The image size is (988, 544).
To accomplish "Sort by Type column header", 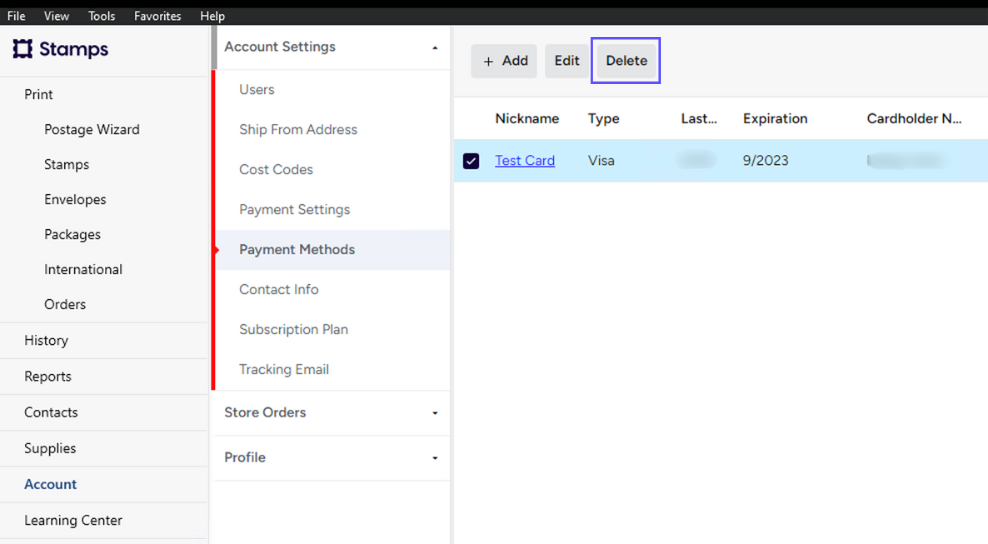I will point(604,119).
